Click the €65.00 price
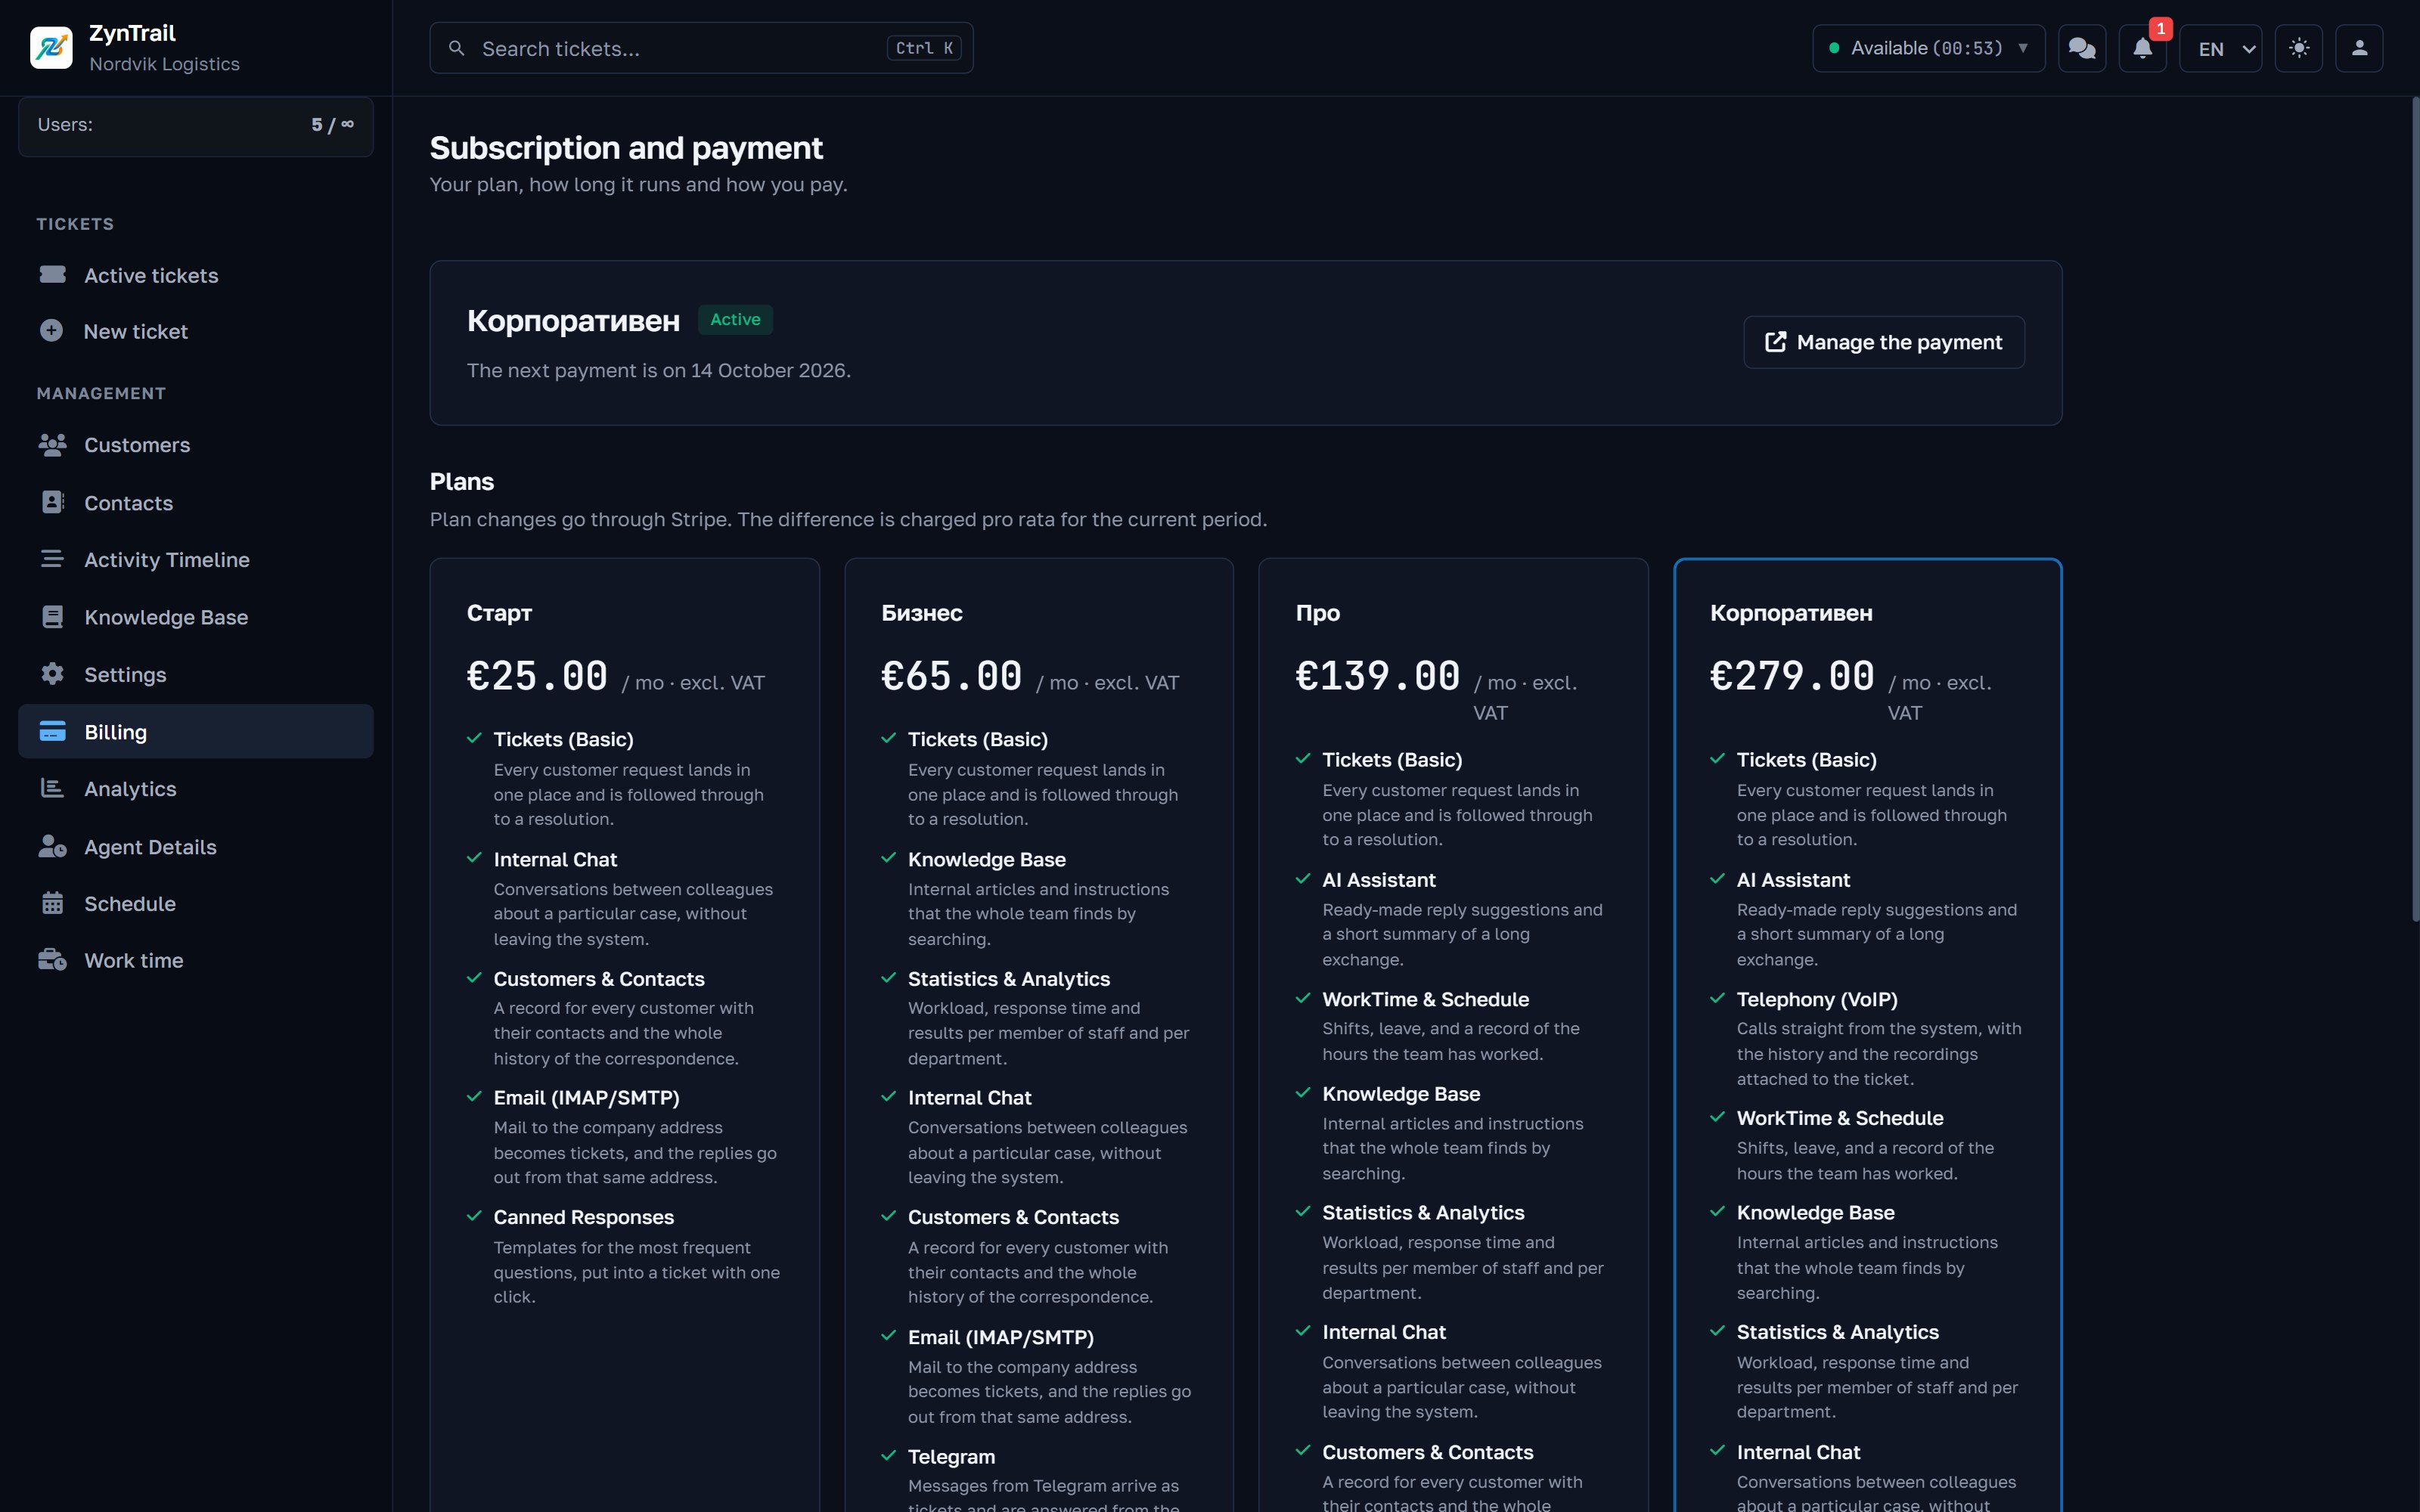2420x1512 pixels. (x=951, y=676)
